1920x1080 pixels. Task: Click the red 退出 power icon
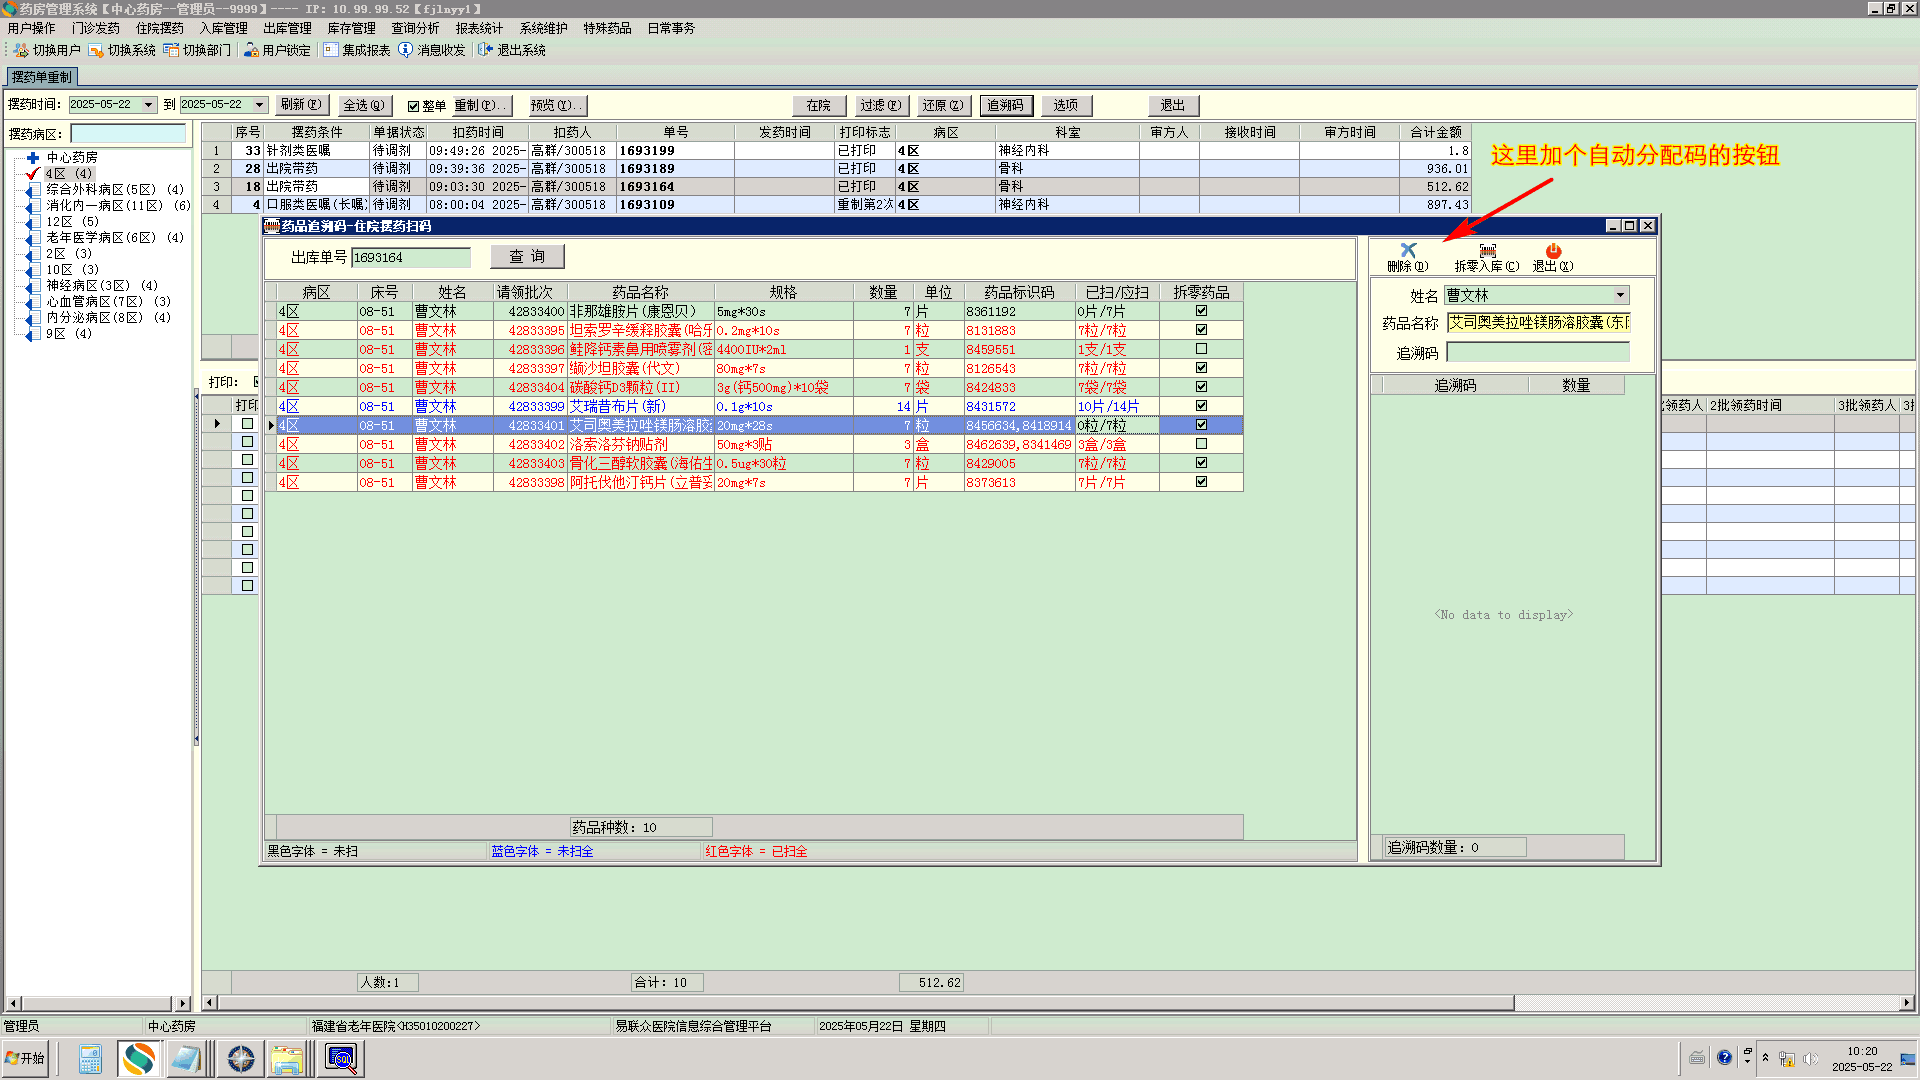tap(1552, 250)
